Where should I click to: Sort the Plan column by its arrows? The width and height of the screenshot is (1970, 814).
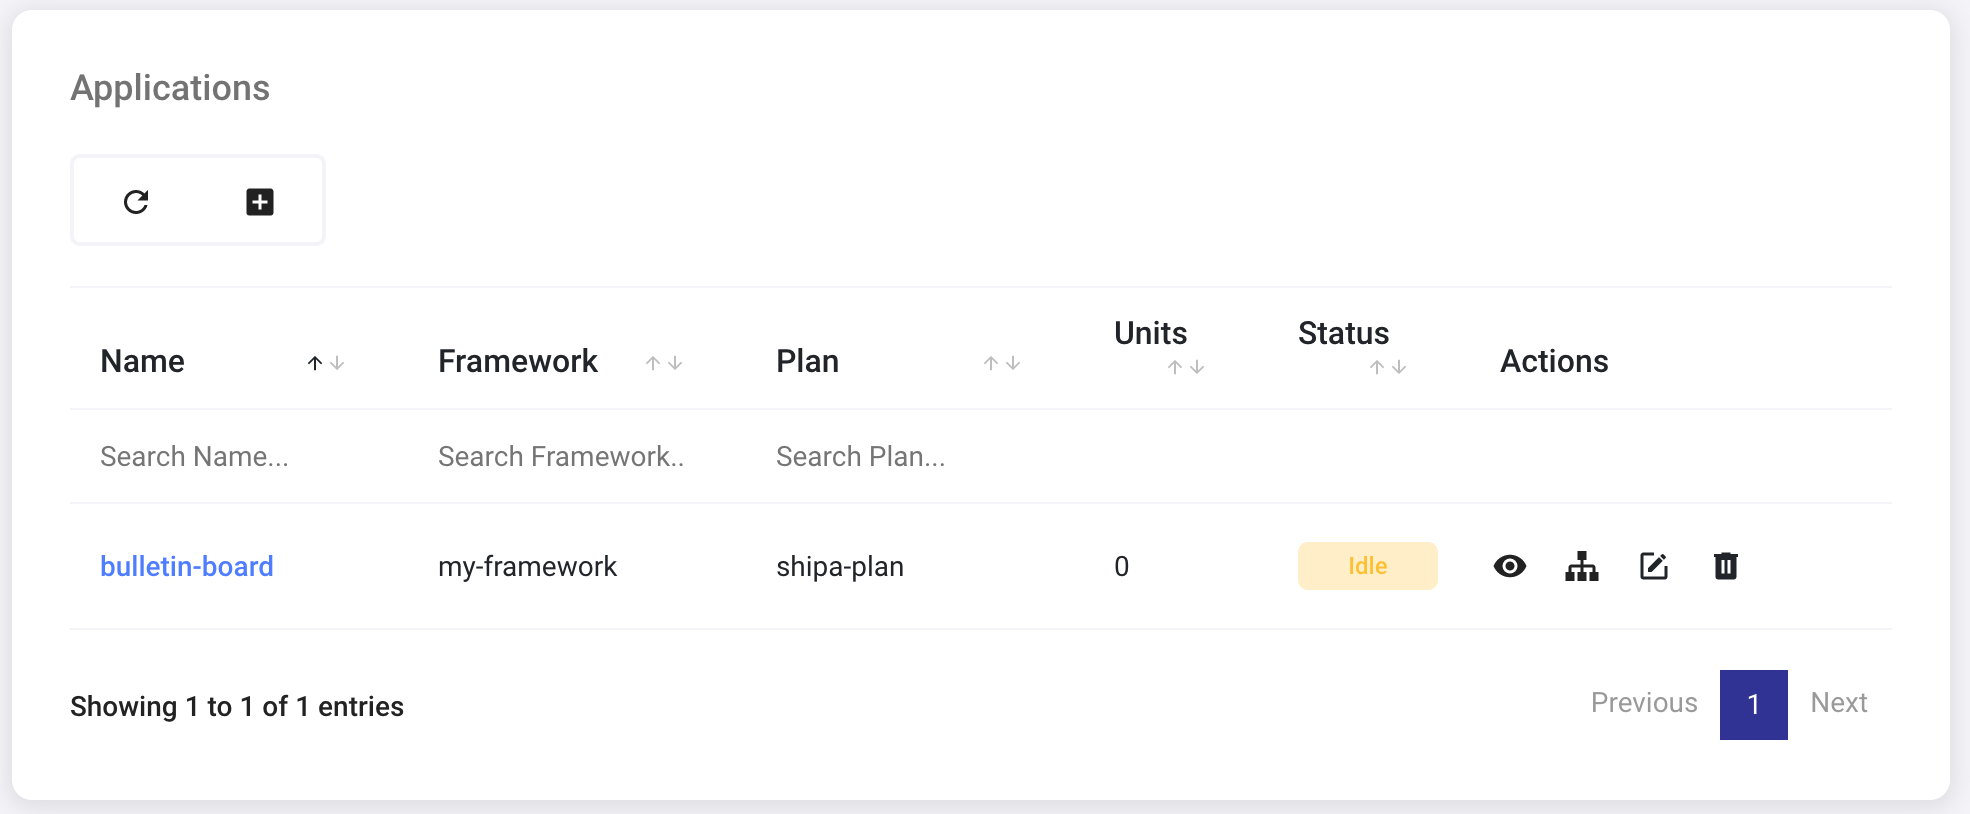[1001, 363]
